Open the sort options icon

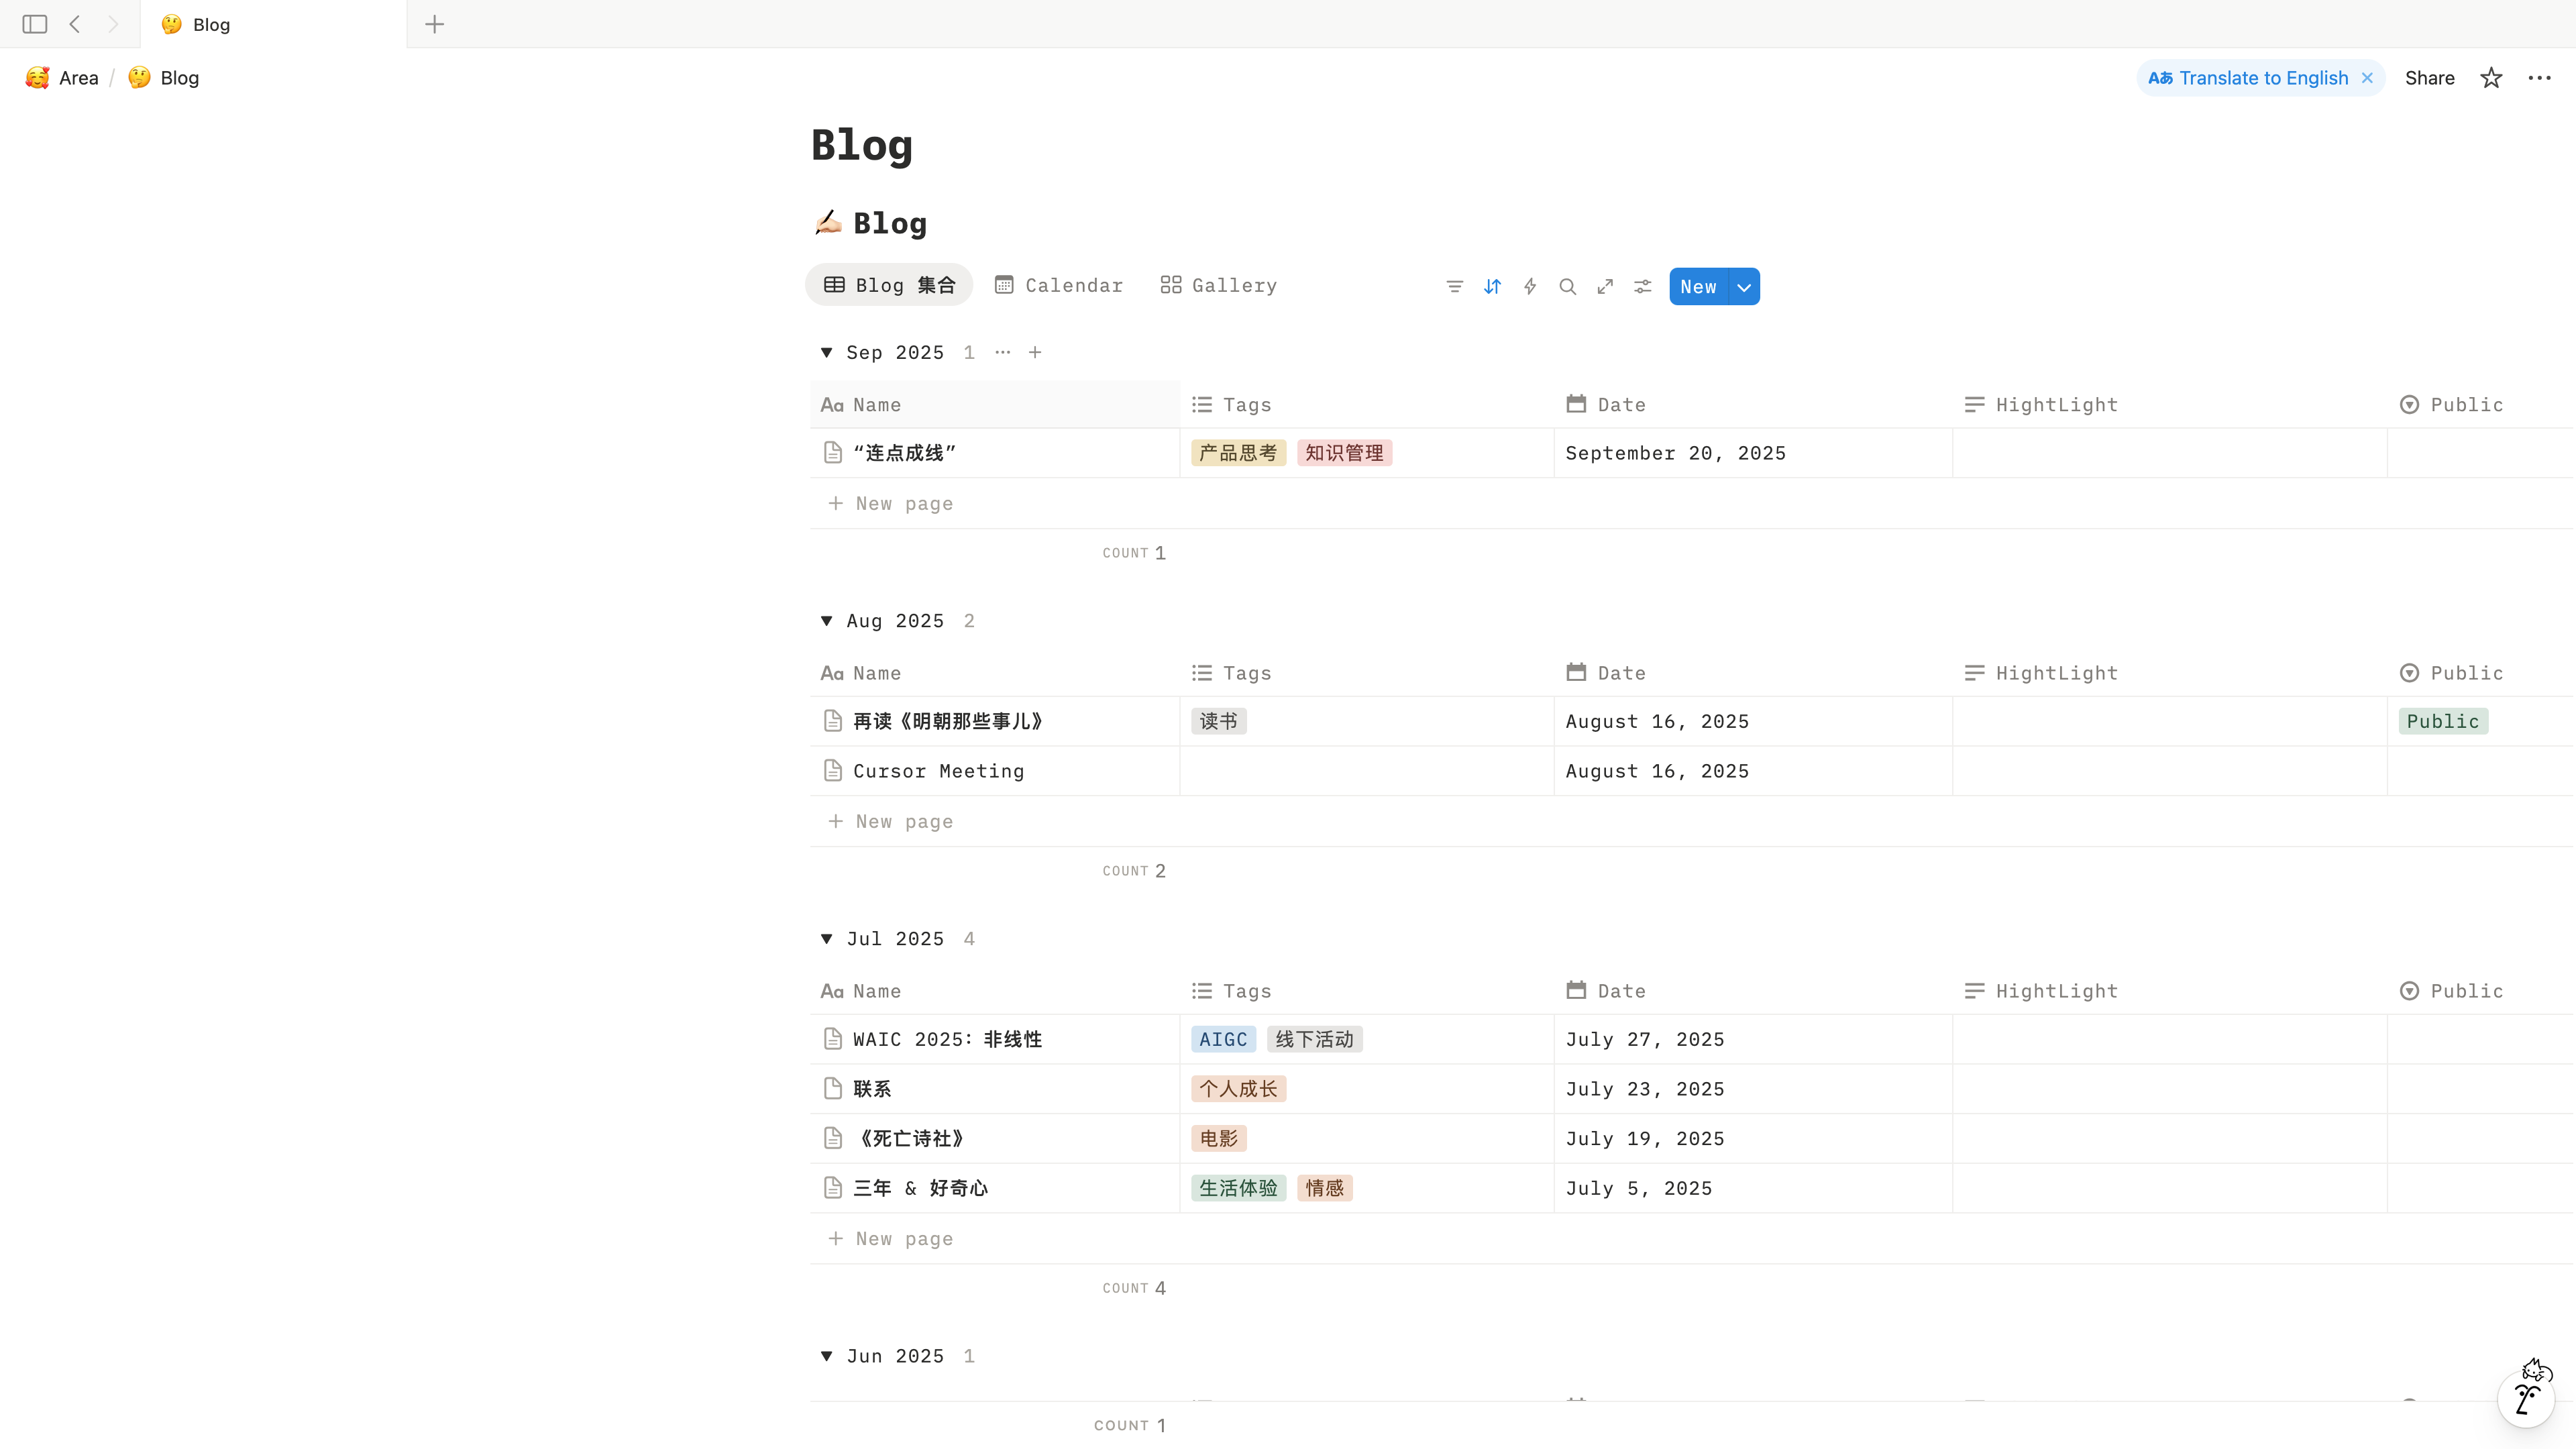tap(1492, 287)
